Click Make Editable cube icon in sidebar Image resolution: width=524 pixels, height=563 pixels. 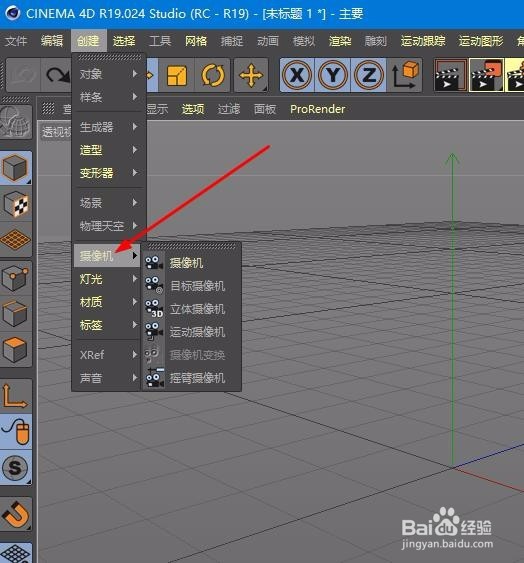(x=16, y=168)
